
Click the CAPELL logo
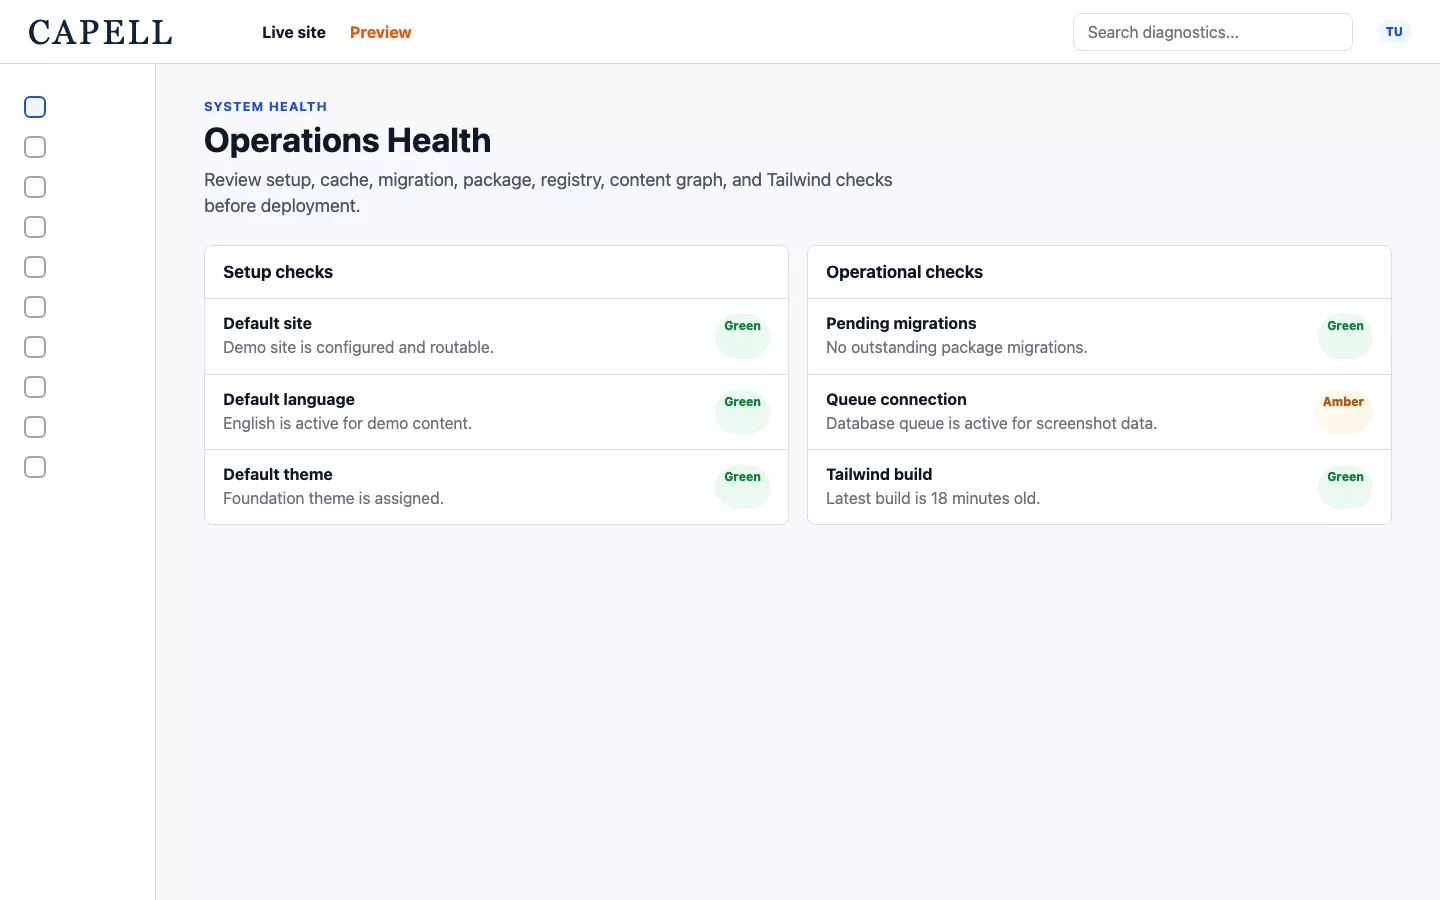point(100,32)
